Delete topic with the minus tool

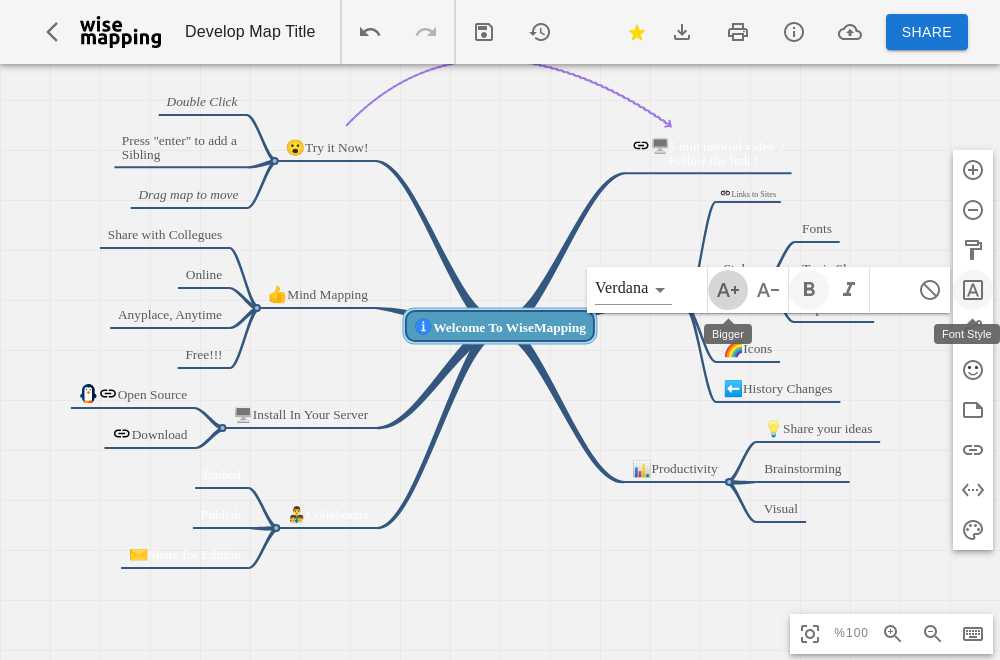point(973,210)
